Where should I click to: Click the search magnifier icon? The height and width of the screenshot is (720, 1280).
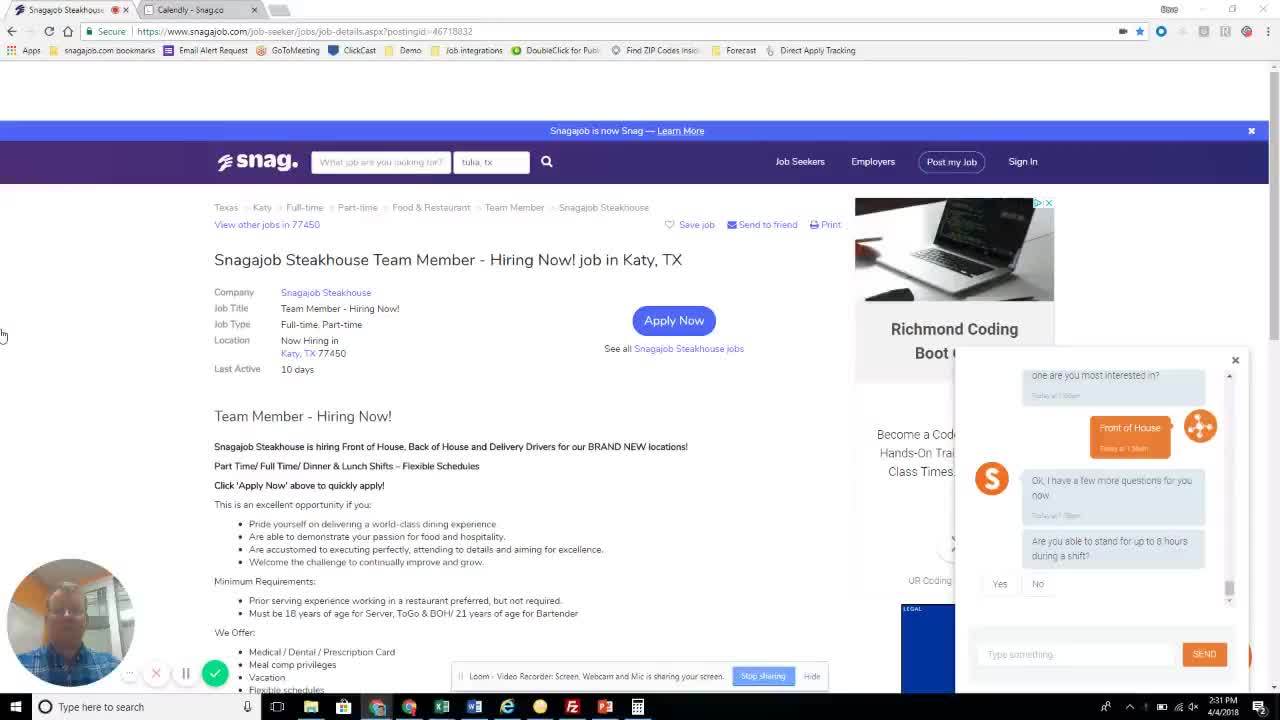[x=547, y=162]
